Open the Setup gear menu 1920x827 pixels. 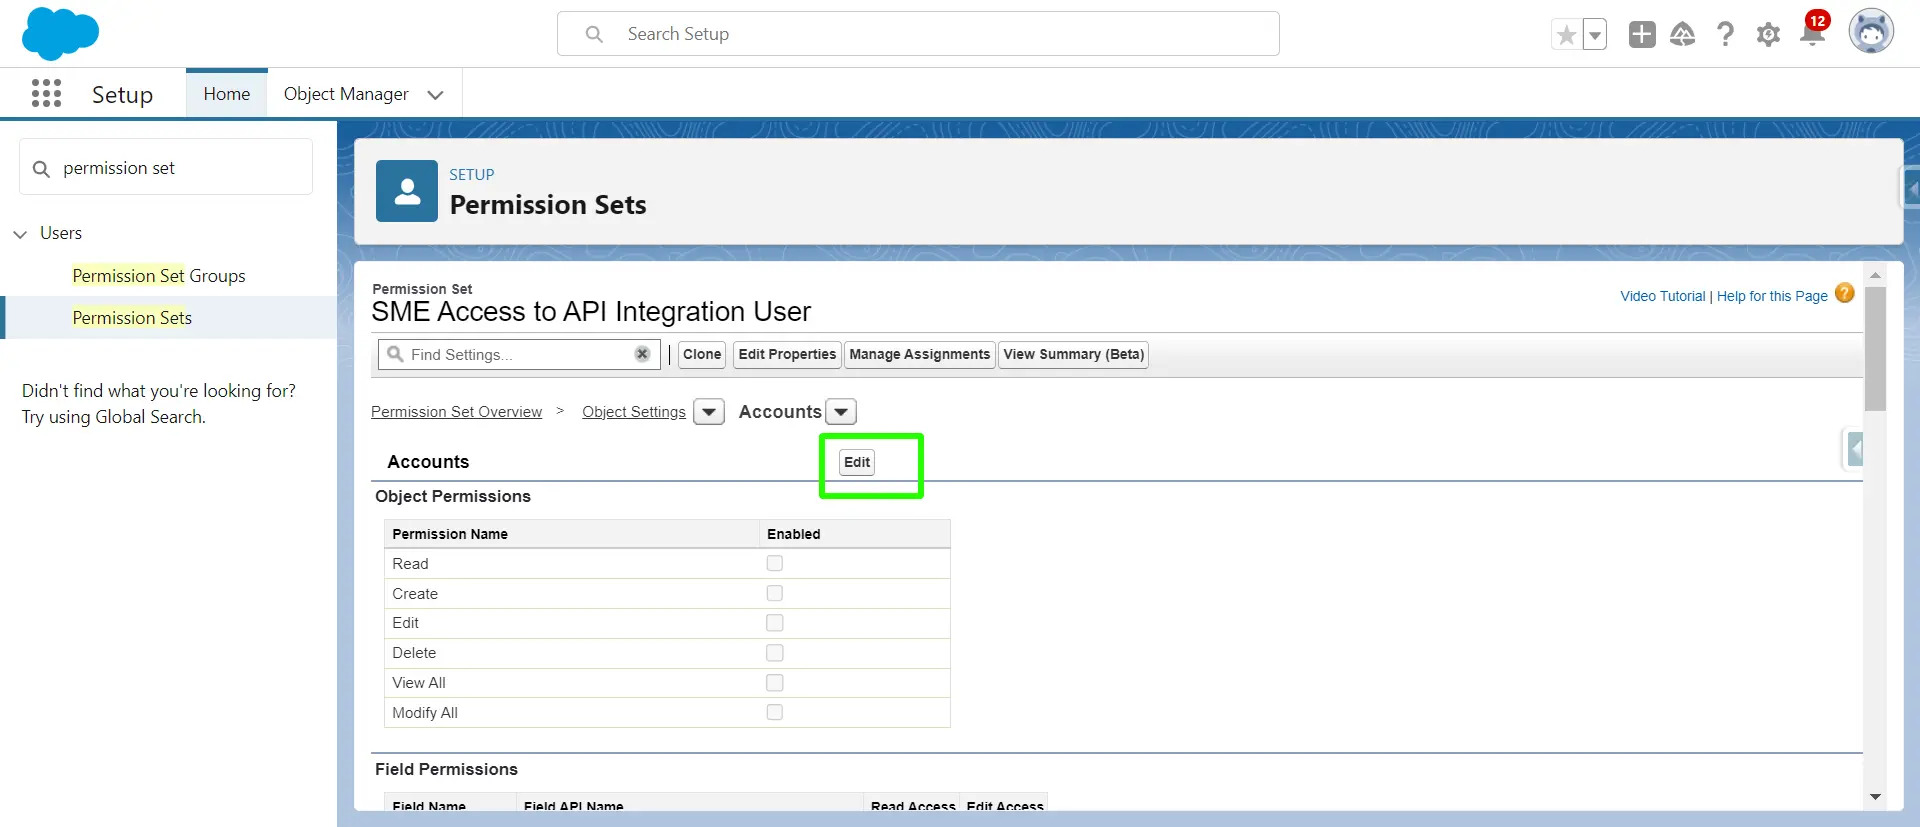[x=1768, y=35]
